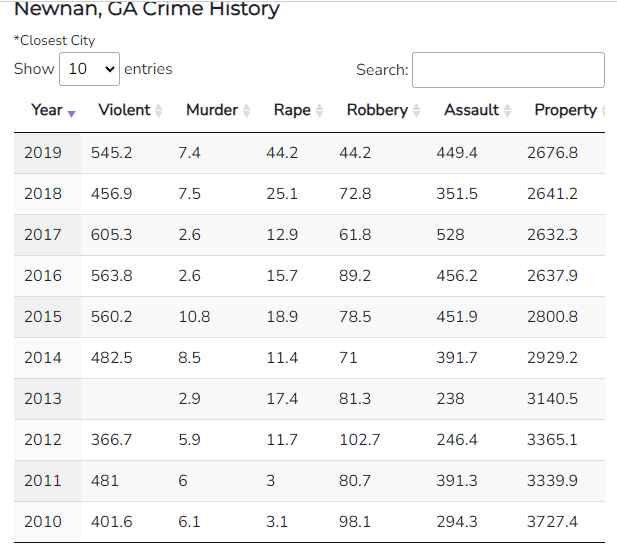The width and height of the screenshot is (617, 545).
Task: Click the sort arrows beside Violent header
Action: [x=158, y=111]
